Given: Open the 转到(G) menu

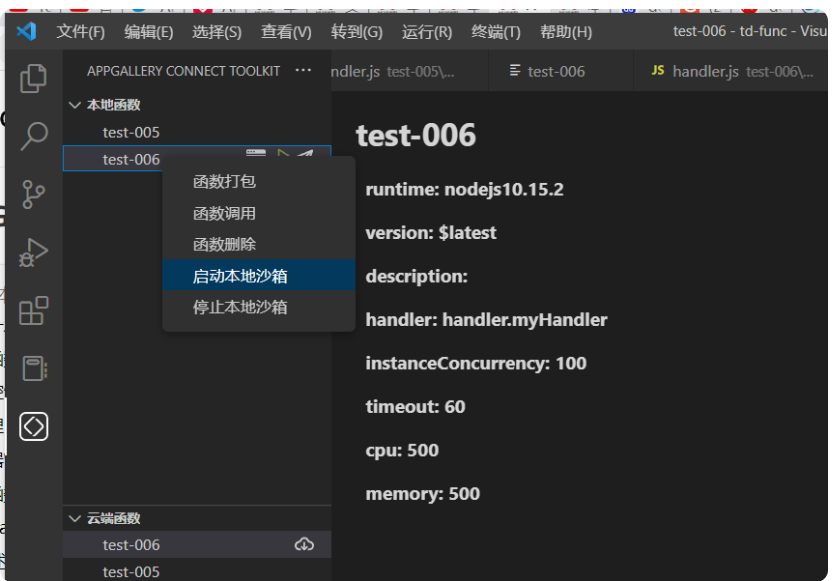Looking at the screenshot, I should pos(356,32).
